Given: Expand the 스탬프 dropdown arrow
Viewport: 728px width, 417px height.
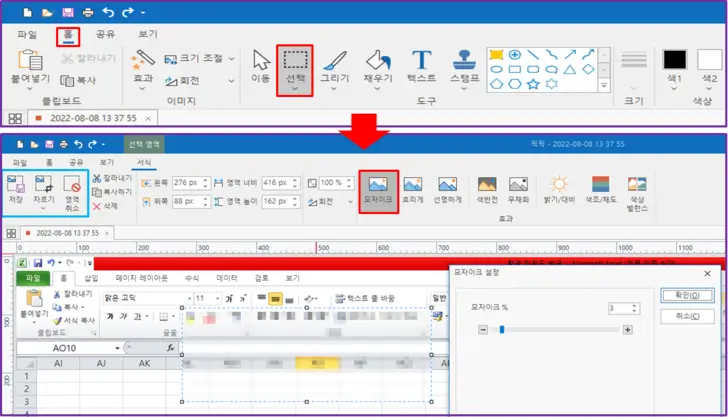Looking at the screenshot, I should 464,89.
